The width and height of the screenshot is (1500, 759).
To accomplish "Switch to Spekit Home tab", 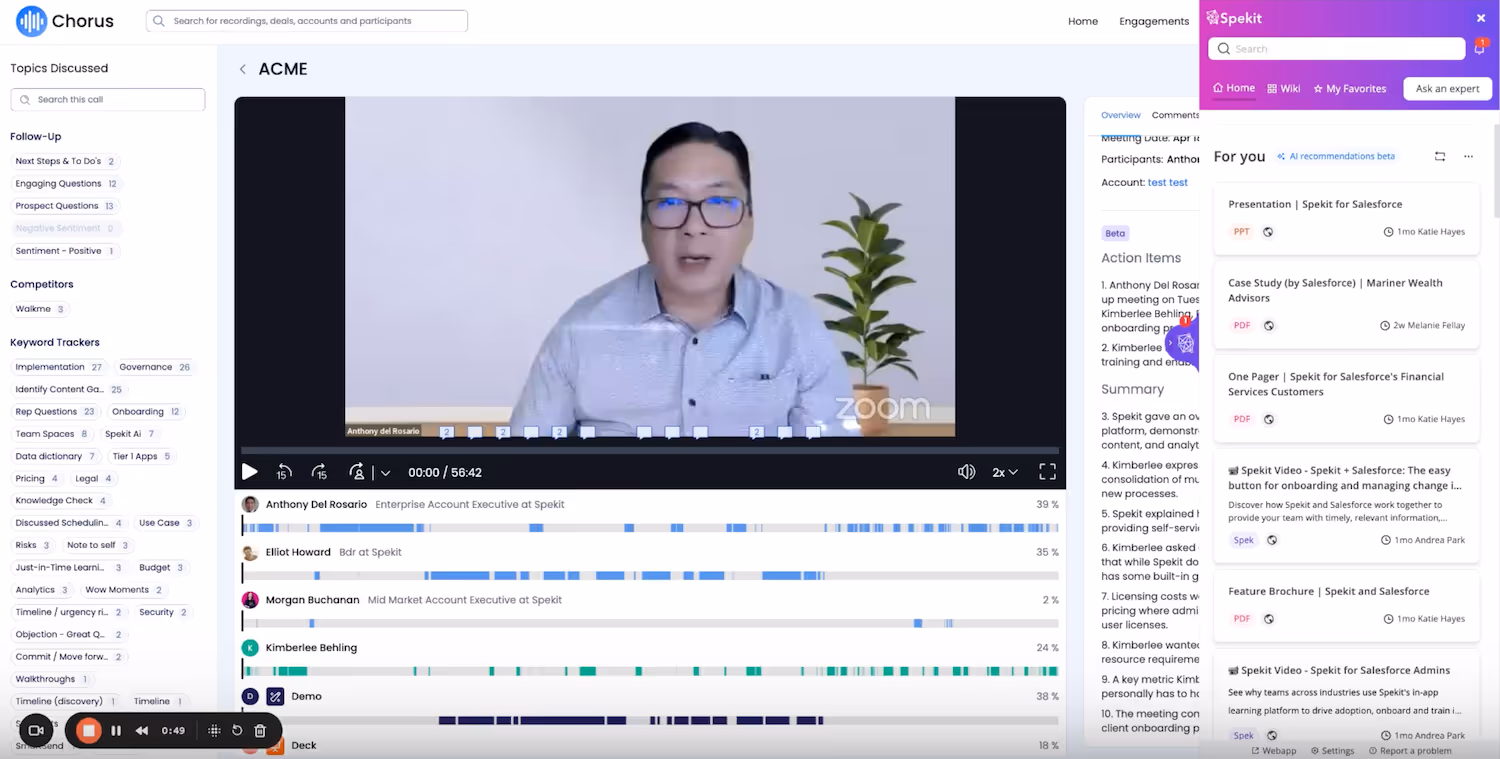I will [x=1234, y=88].
